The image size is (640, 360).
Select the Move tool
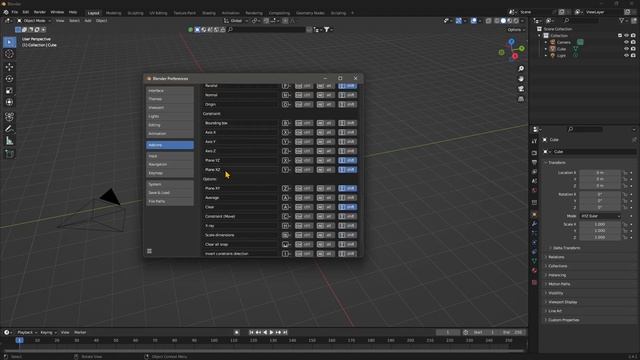point(9,67)
